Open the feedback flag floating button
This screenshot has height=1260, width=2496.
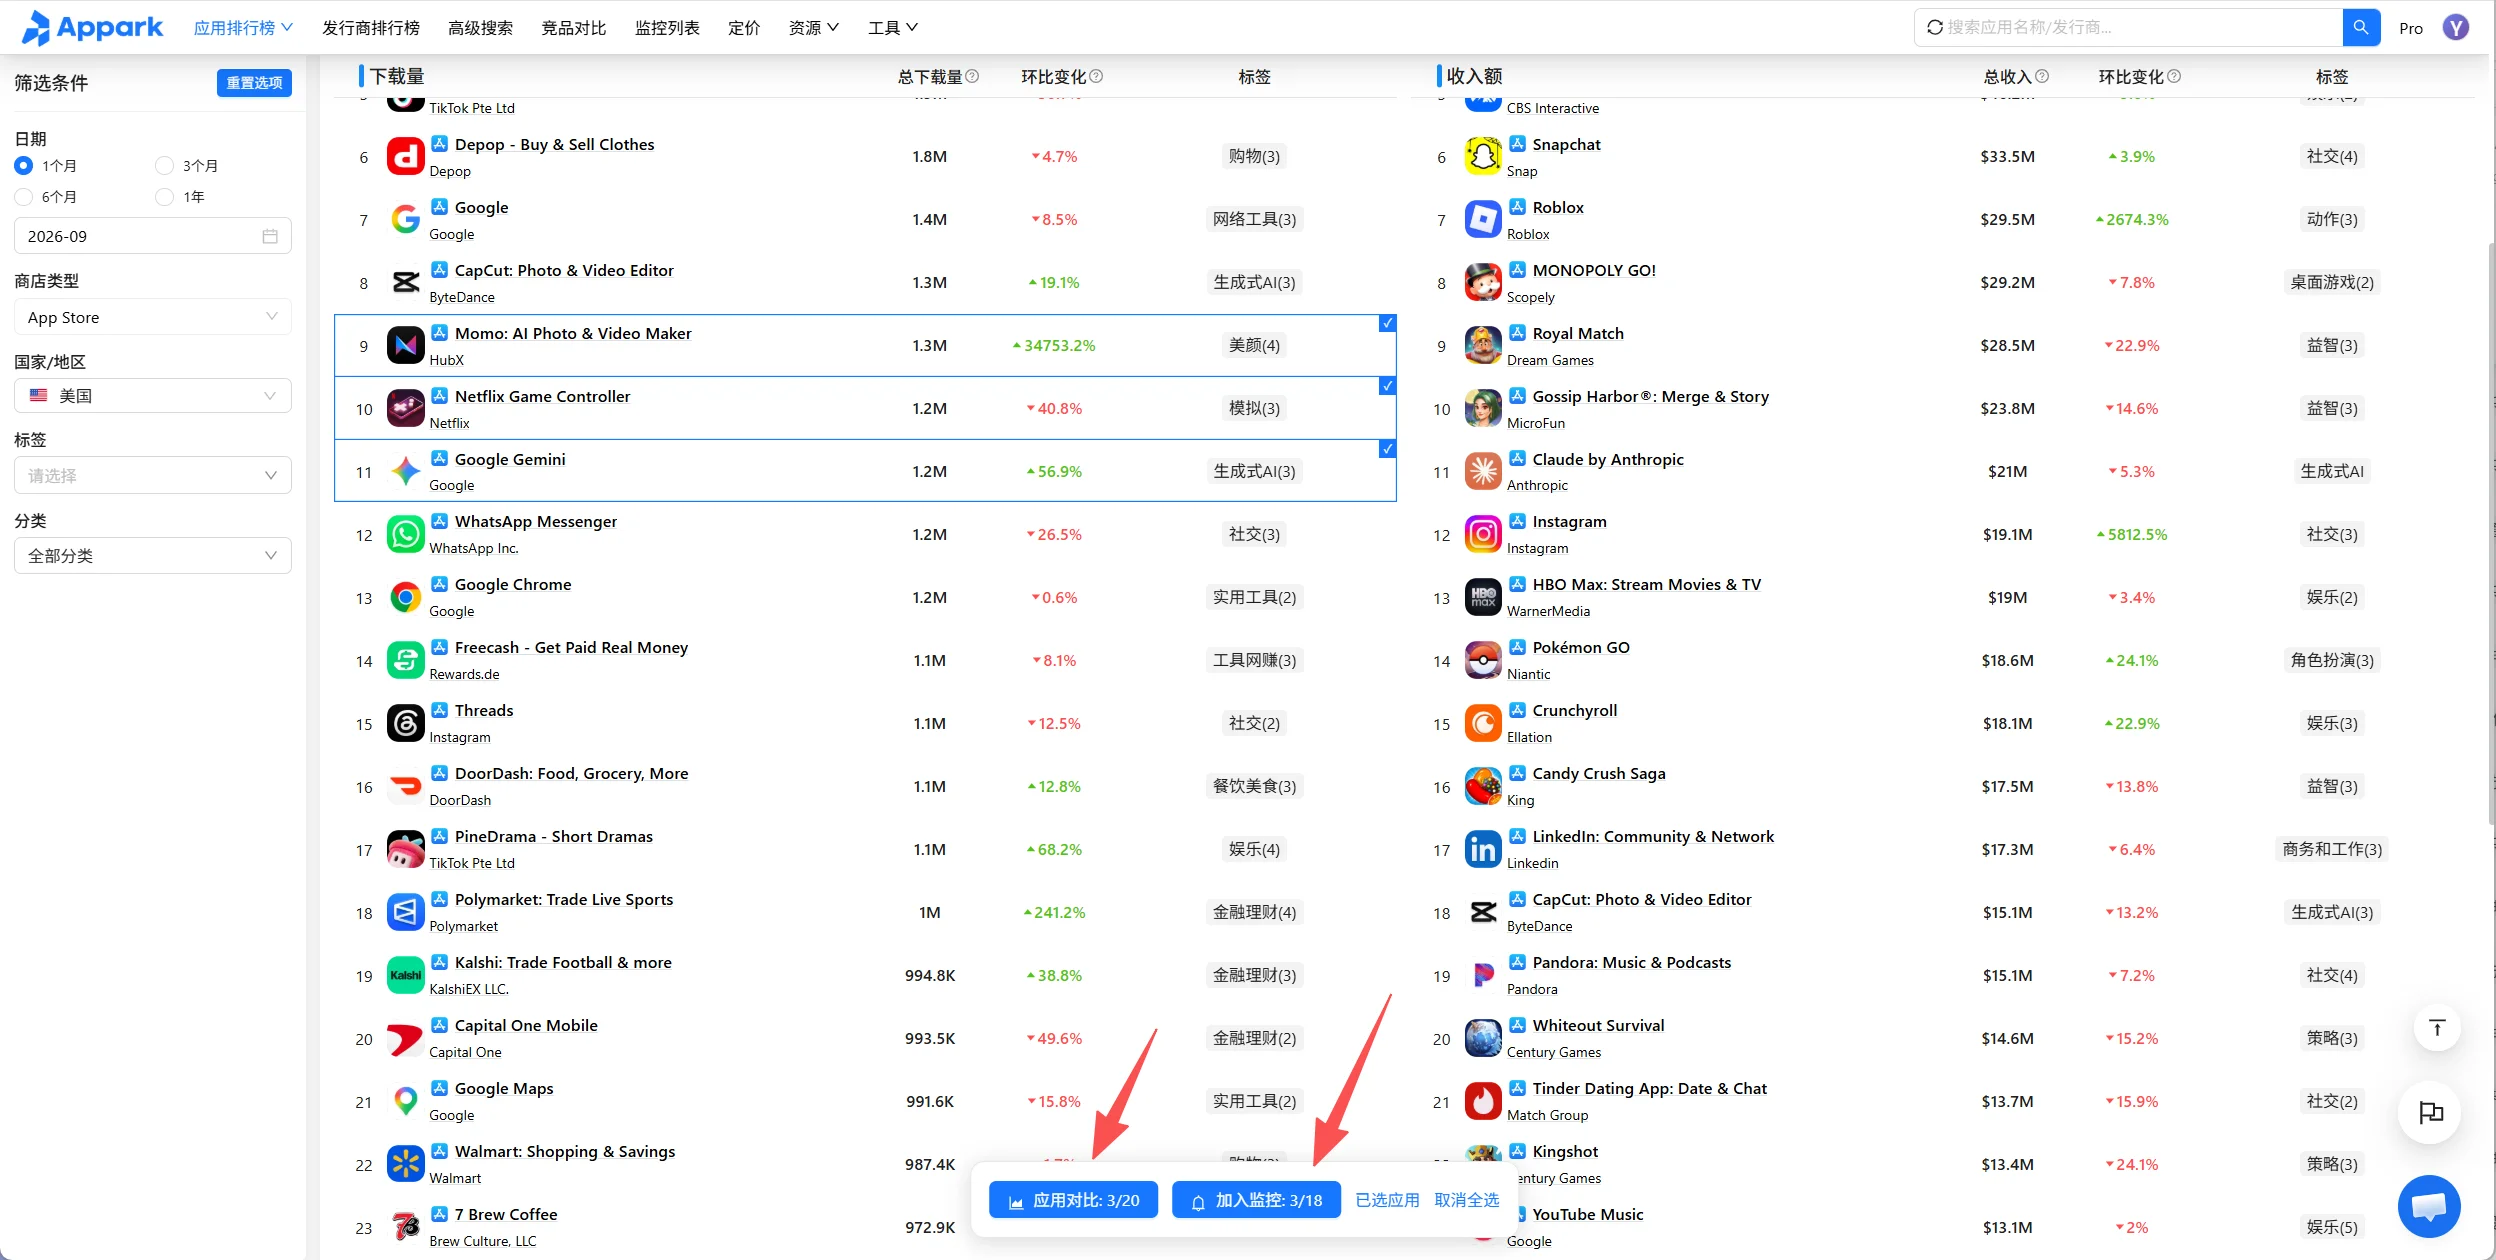(2429, 1112)
